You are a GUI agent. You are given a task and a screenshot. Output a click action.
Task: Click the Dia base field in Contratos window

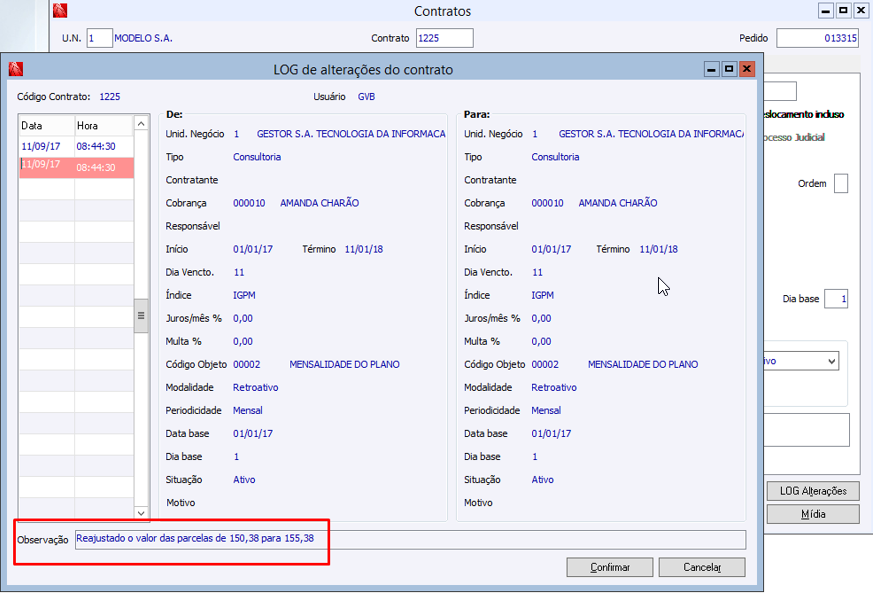pyautogui.click(x=836, y=298)
